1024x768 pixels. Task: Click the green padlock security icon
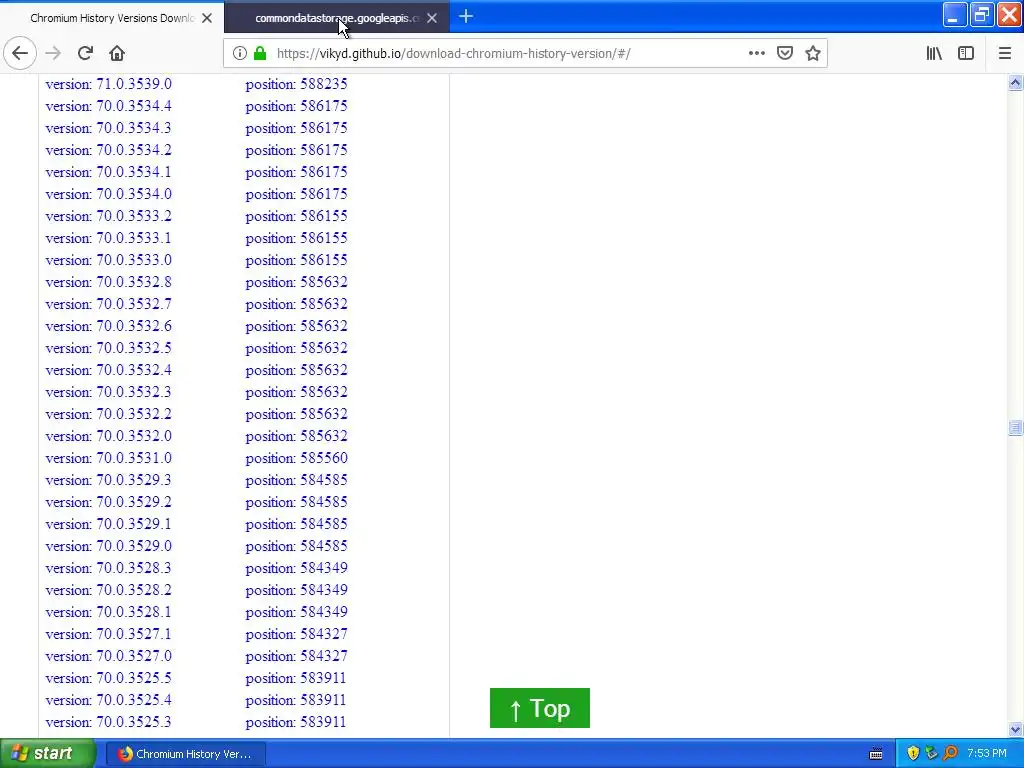point(260,54)
